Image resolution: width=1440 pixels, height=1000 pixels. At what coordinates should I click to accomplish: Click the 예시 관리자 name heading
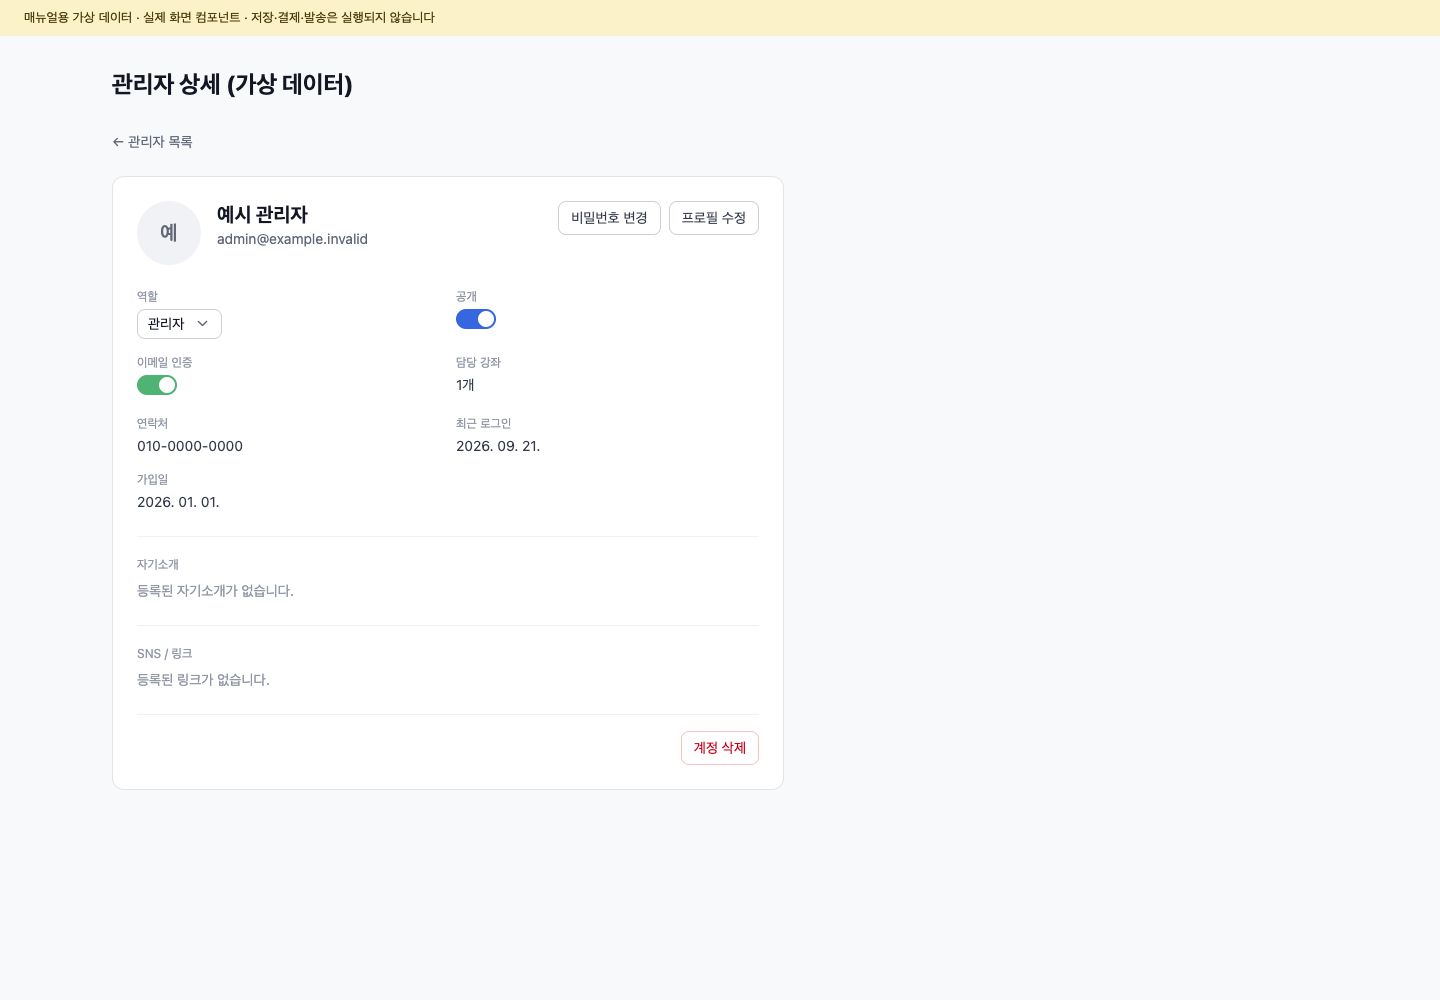click(x=262, y=214)
